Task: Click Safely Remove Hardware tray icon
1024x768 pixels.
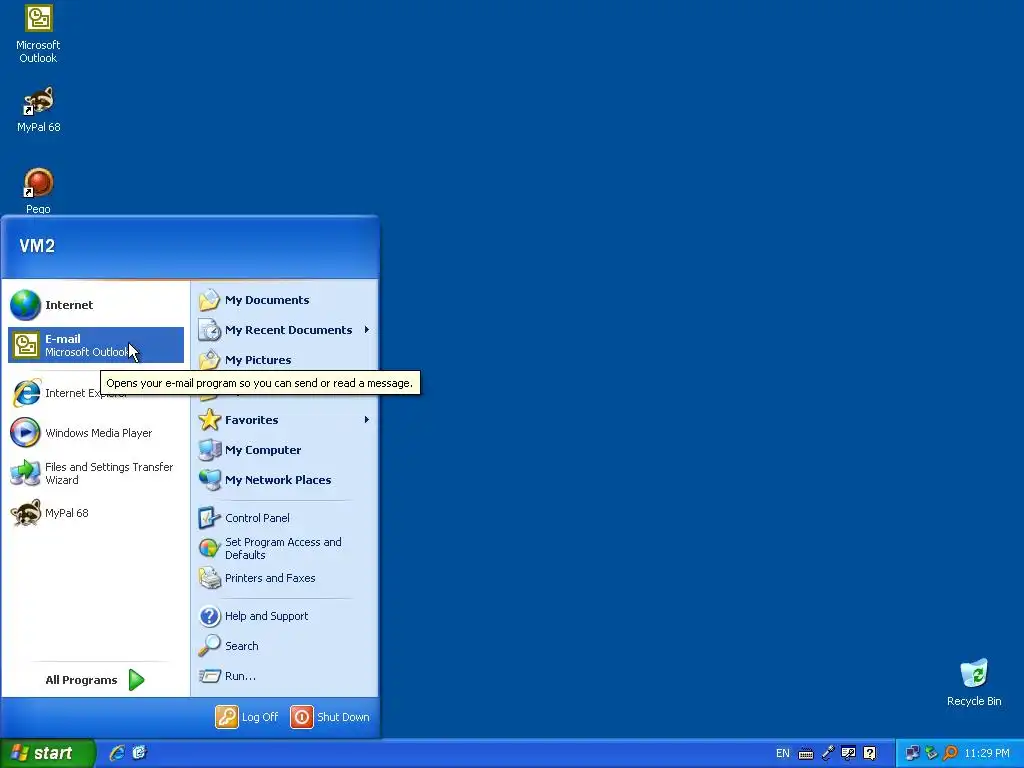Action: point(931,754)
